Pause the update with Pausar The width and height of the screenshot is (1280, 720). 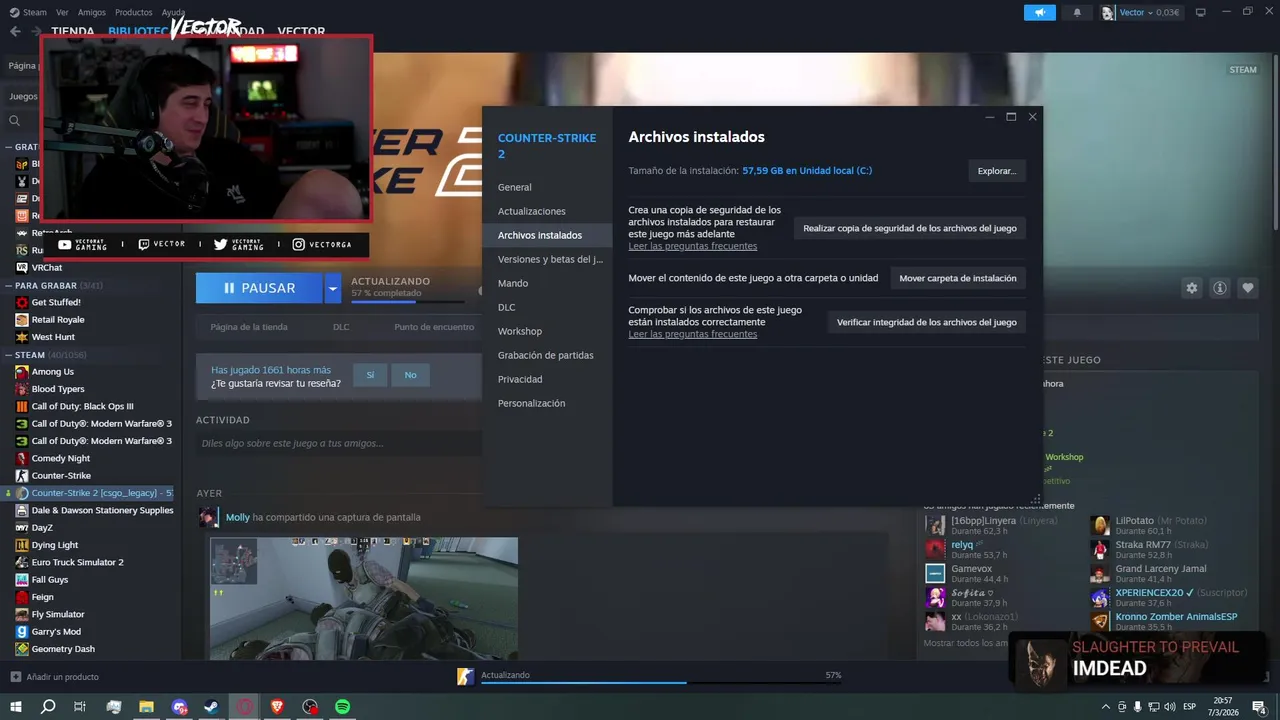pyautogui.click(x=260, y=288)
